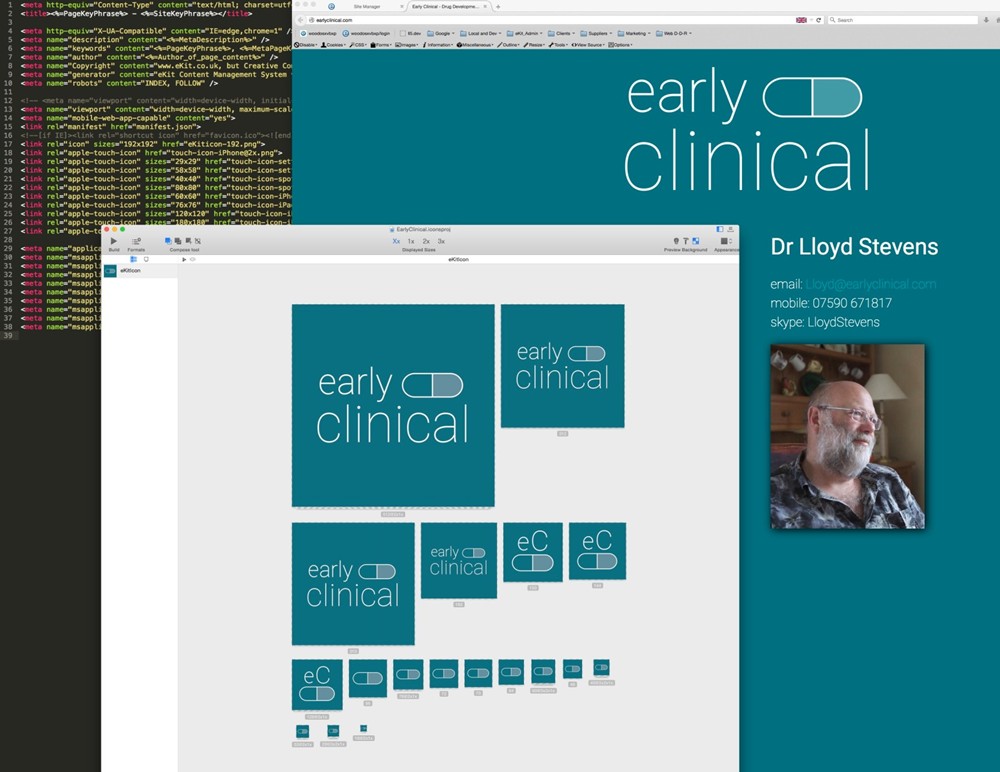Open the woodosevbxp bookmark
The image size is (1000, 772).
318,33
